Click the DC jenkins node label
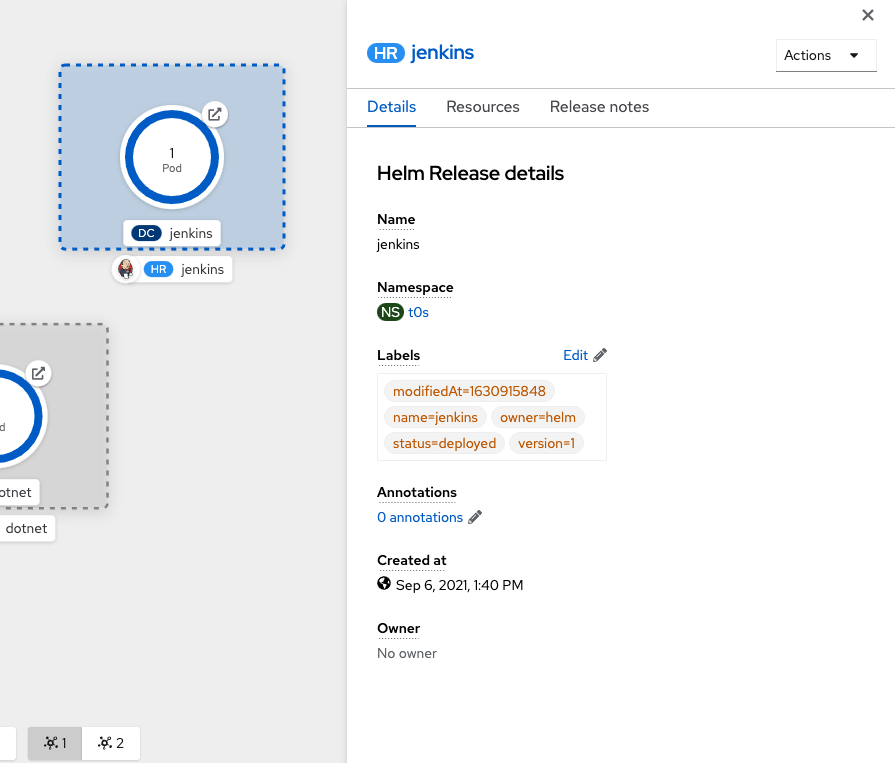This screenshot has height=763, width=895. (x=172, y=233)
